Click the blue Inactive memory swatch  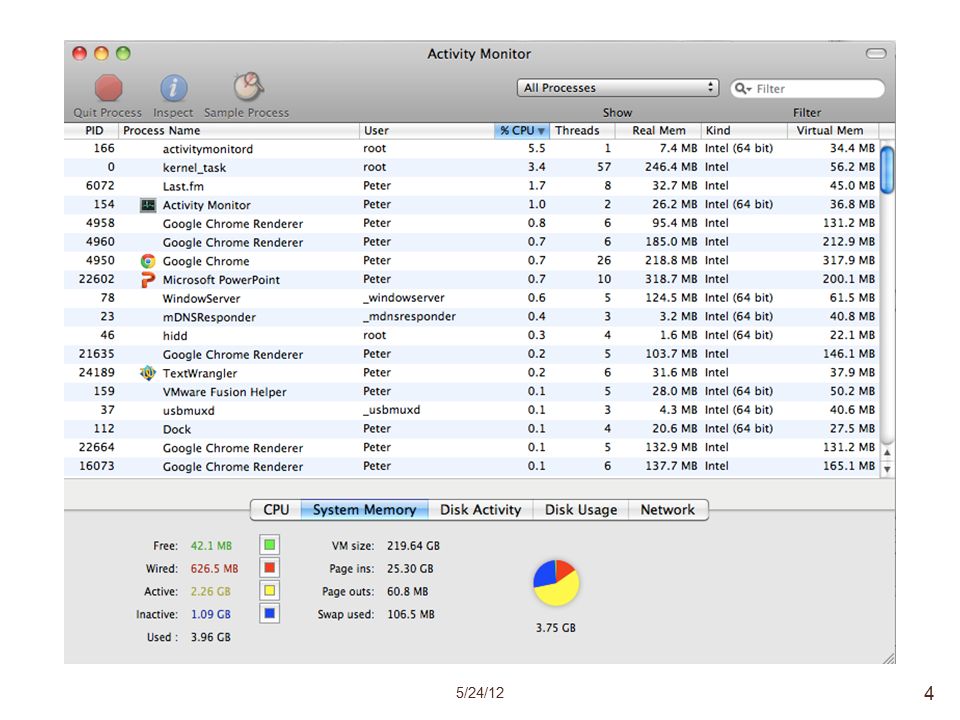tap(269, 613)
